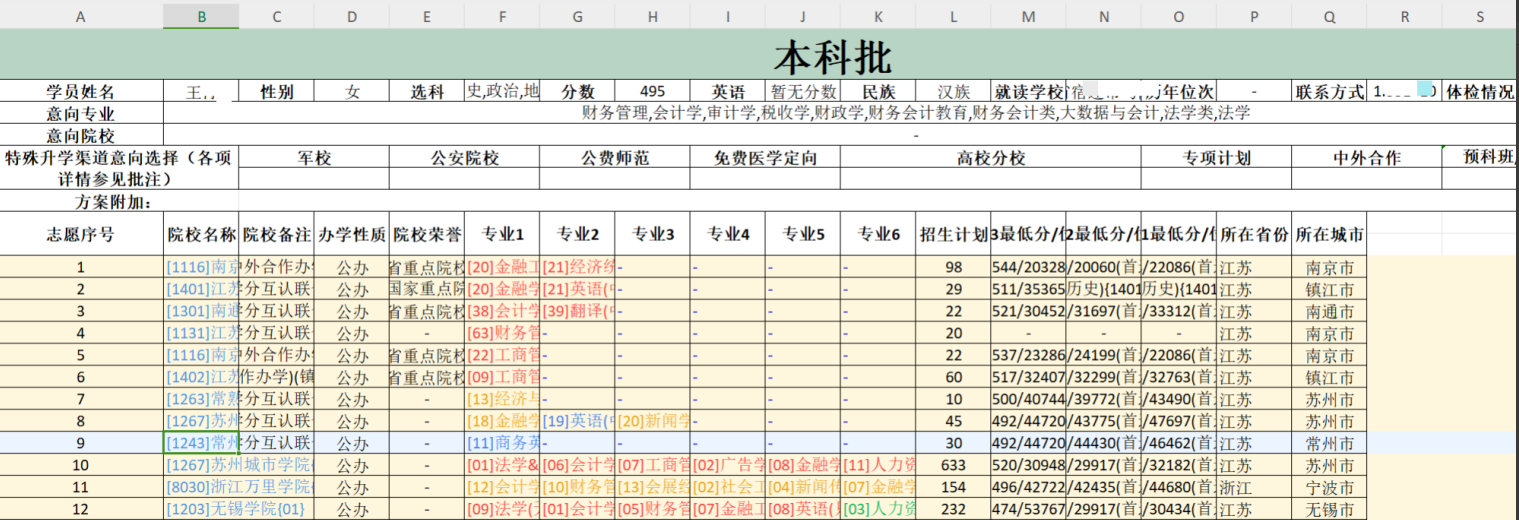
Task: Click the 专项计划 header cell
Action: tap(1216, 157)
